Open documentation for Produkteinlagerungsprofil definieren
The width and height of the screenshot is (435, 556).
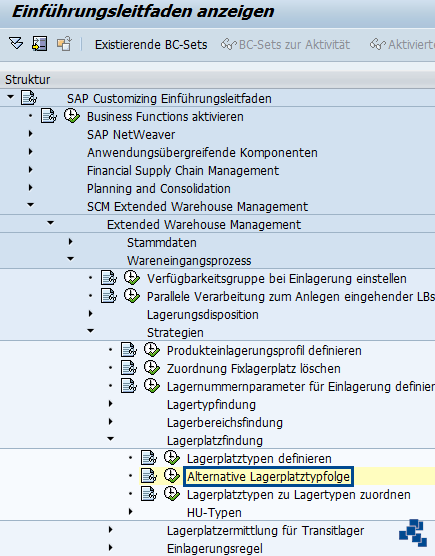(x=129, y=350)
